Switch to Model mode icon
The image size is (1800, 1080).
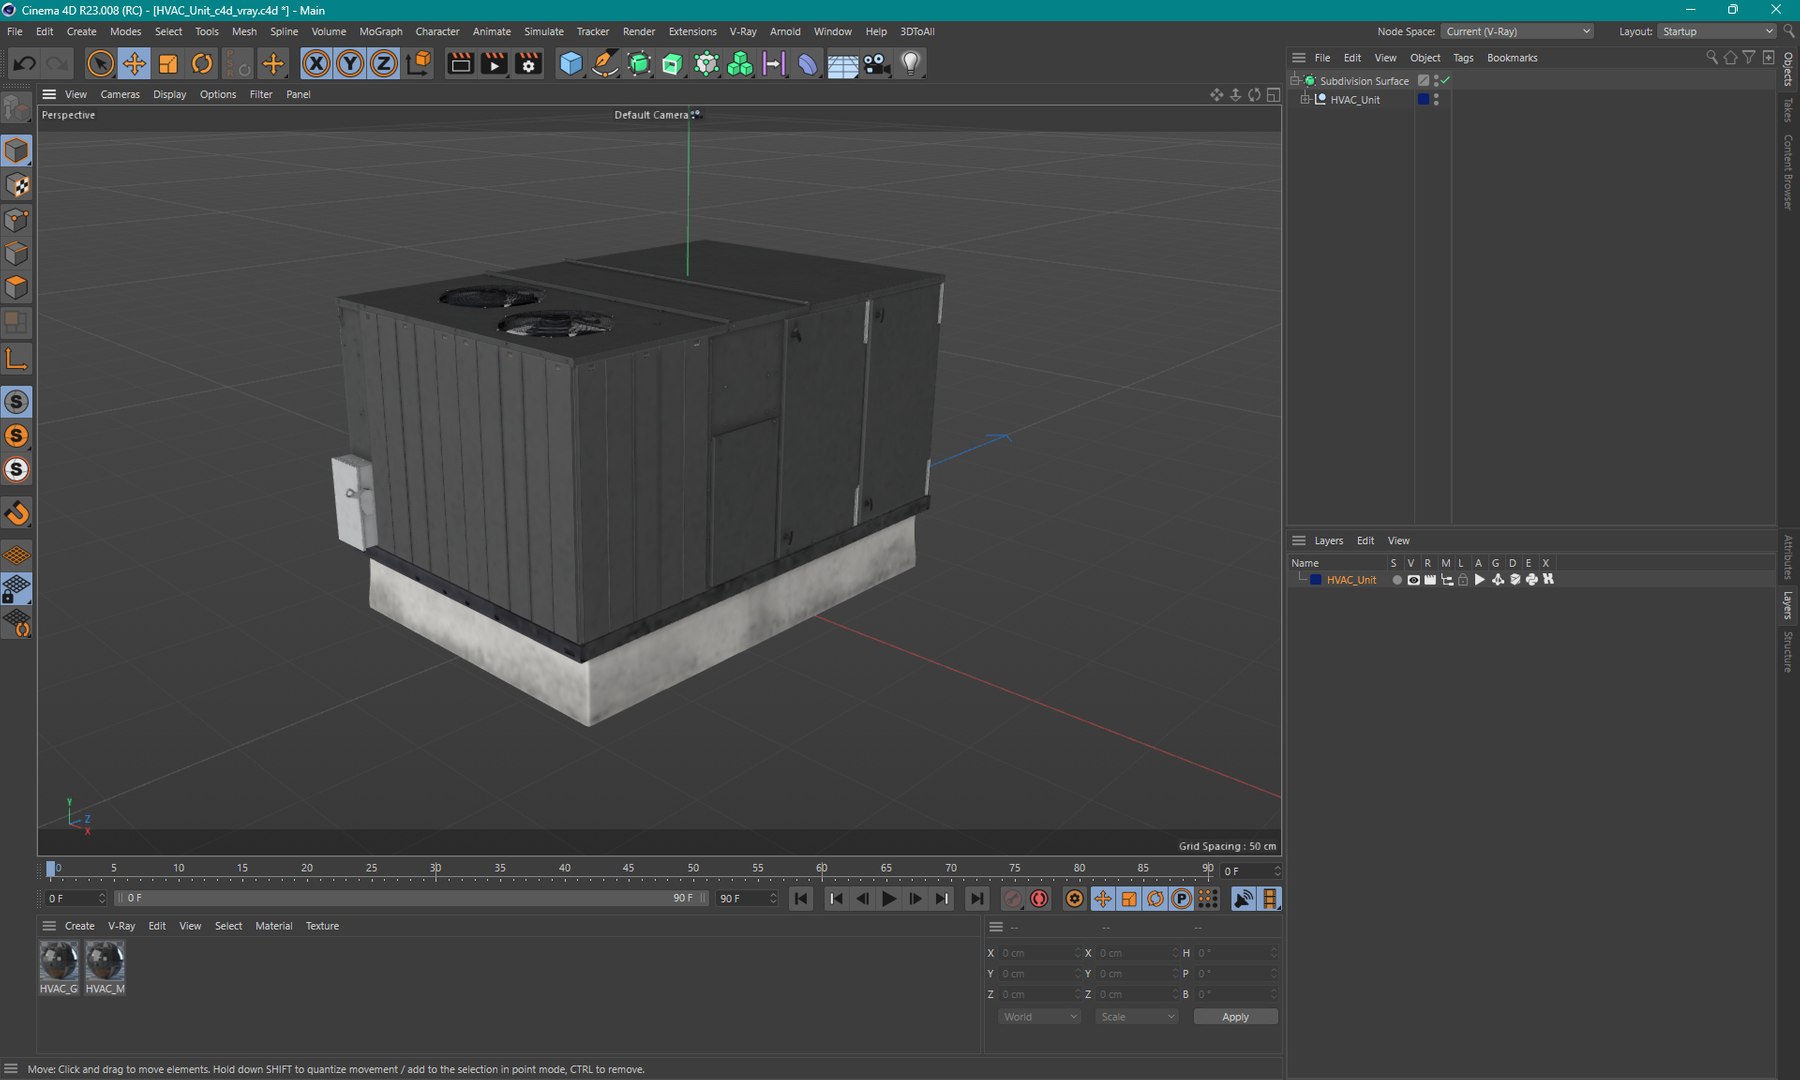[17, 151]
